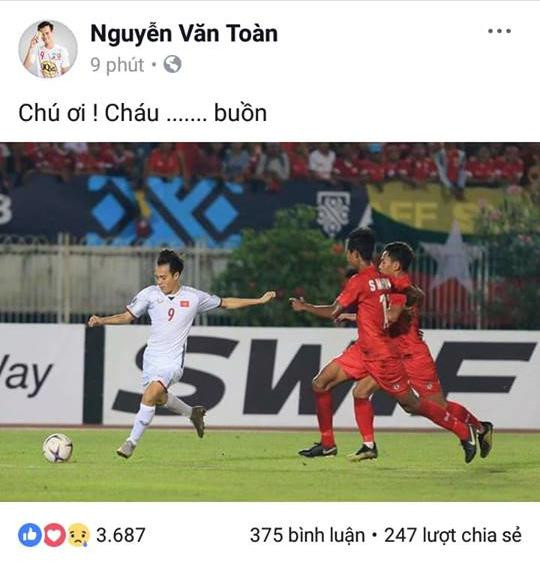Click the post text 'Chú ơi ! Cháu ....... buồn'

[143, 113]
